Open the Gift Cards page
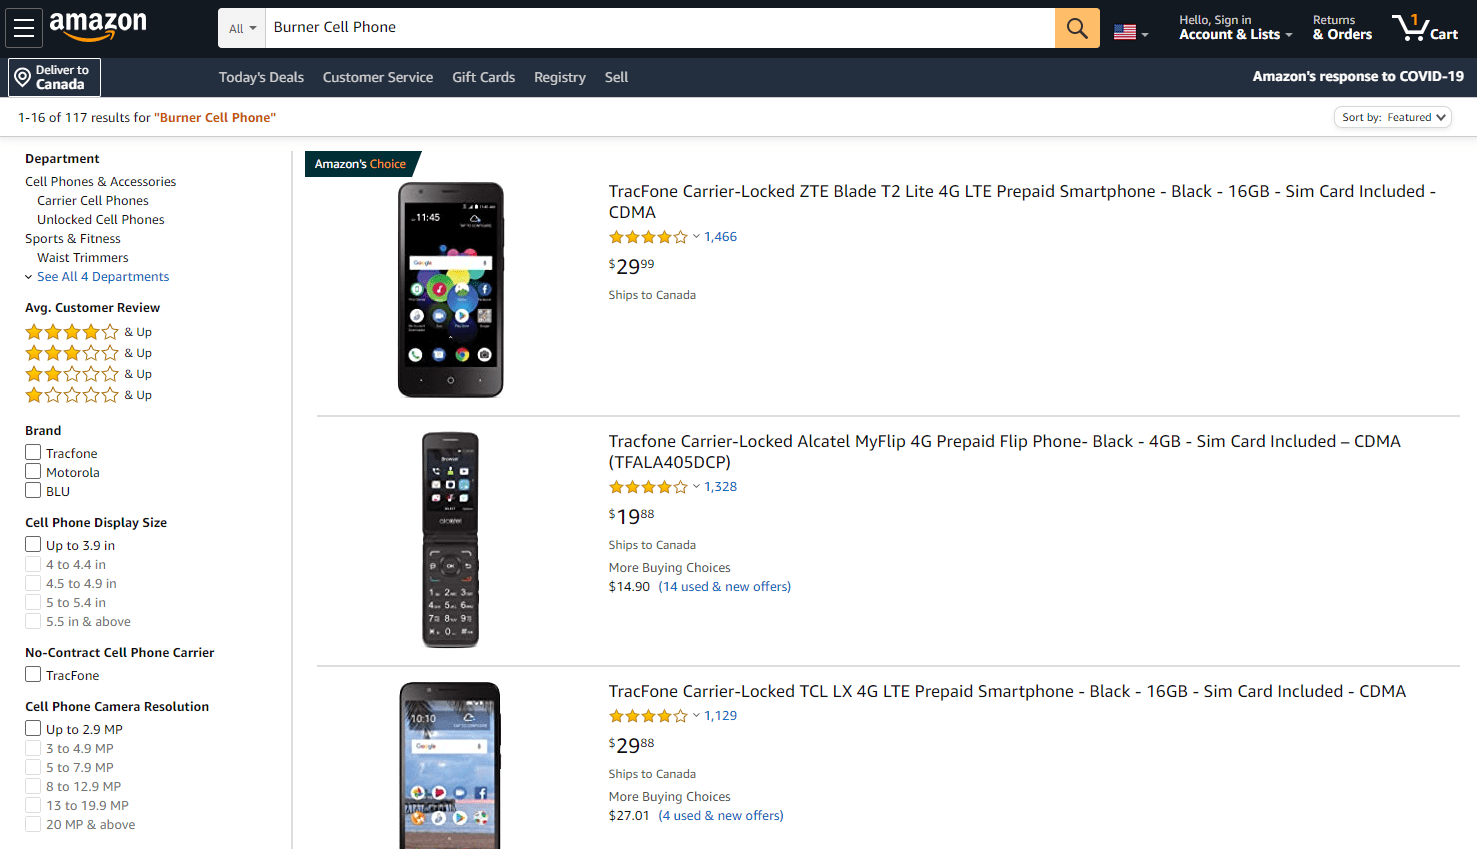 click(483, 77)
